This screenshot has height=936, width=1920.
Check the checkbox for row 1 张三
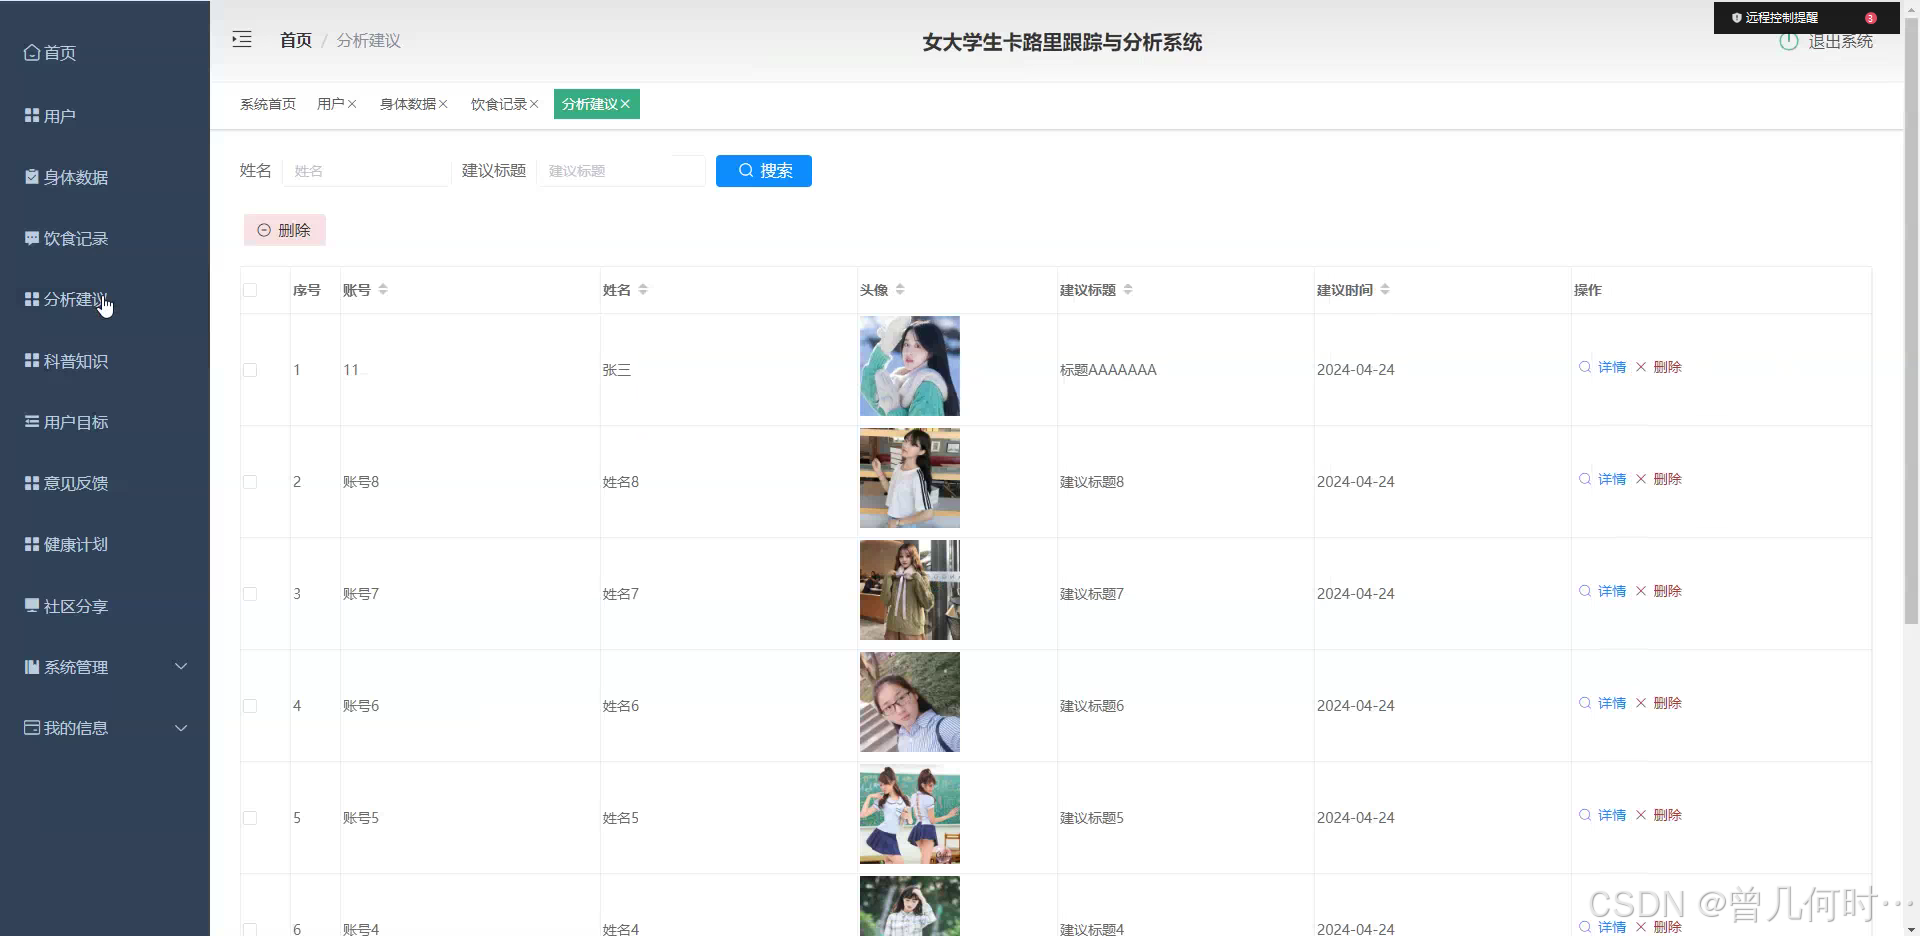tap(250, 370)
